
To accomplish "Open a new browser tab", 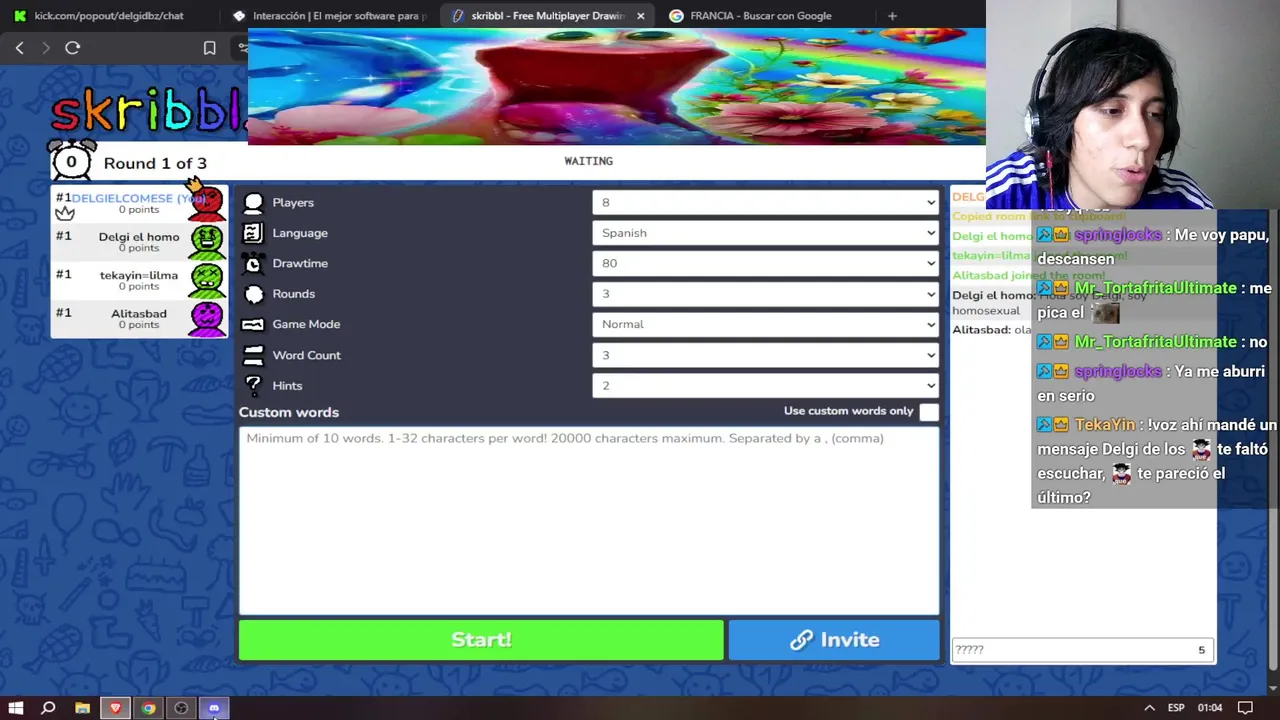I will [892, 16].
